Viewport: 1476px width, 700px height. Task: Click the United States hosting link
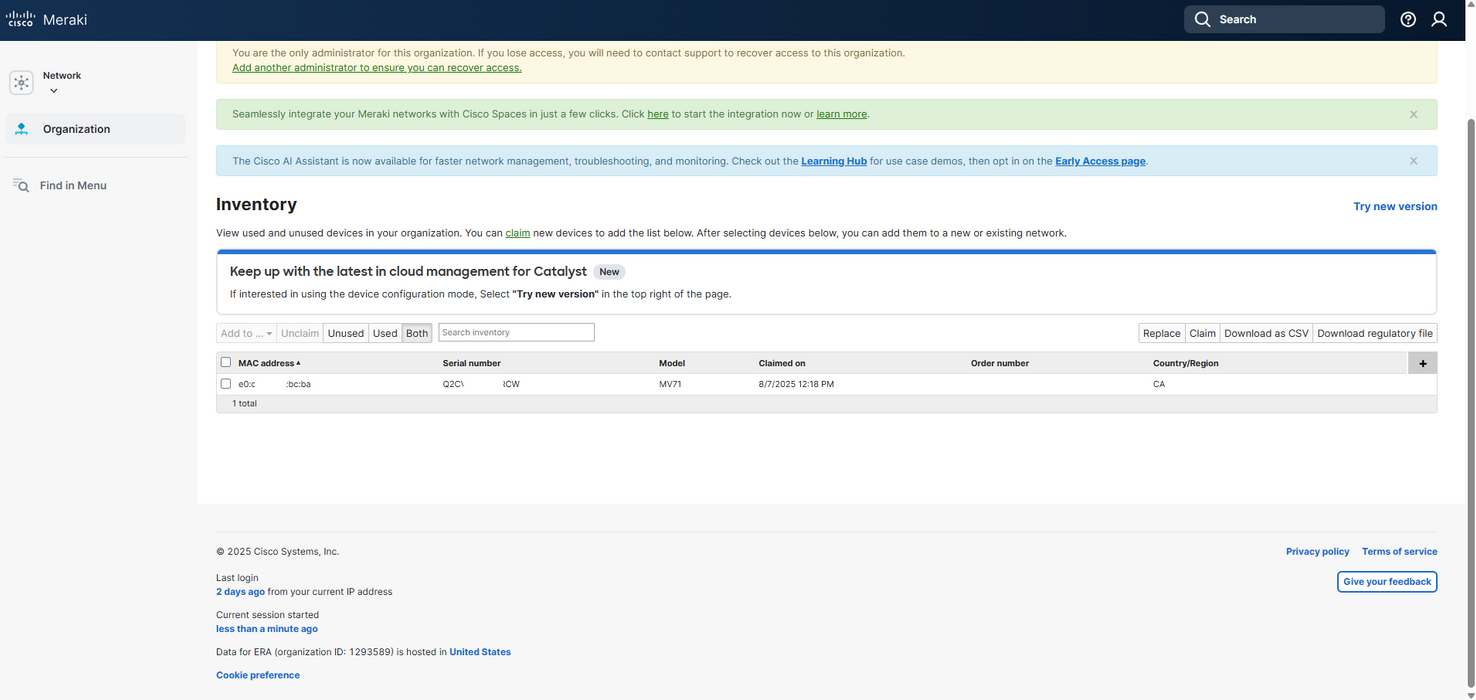[480, 652]
